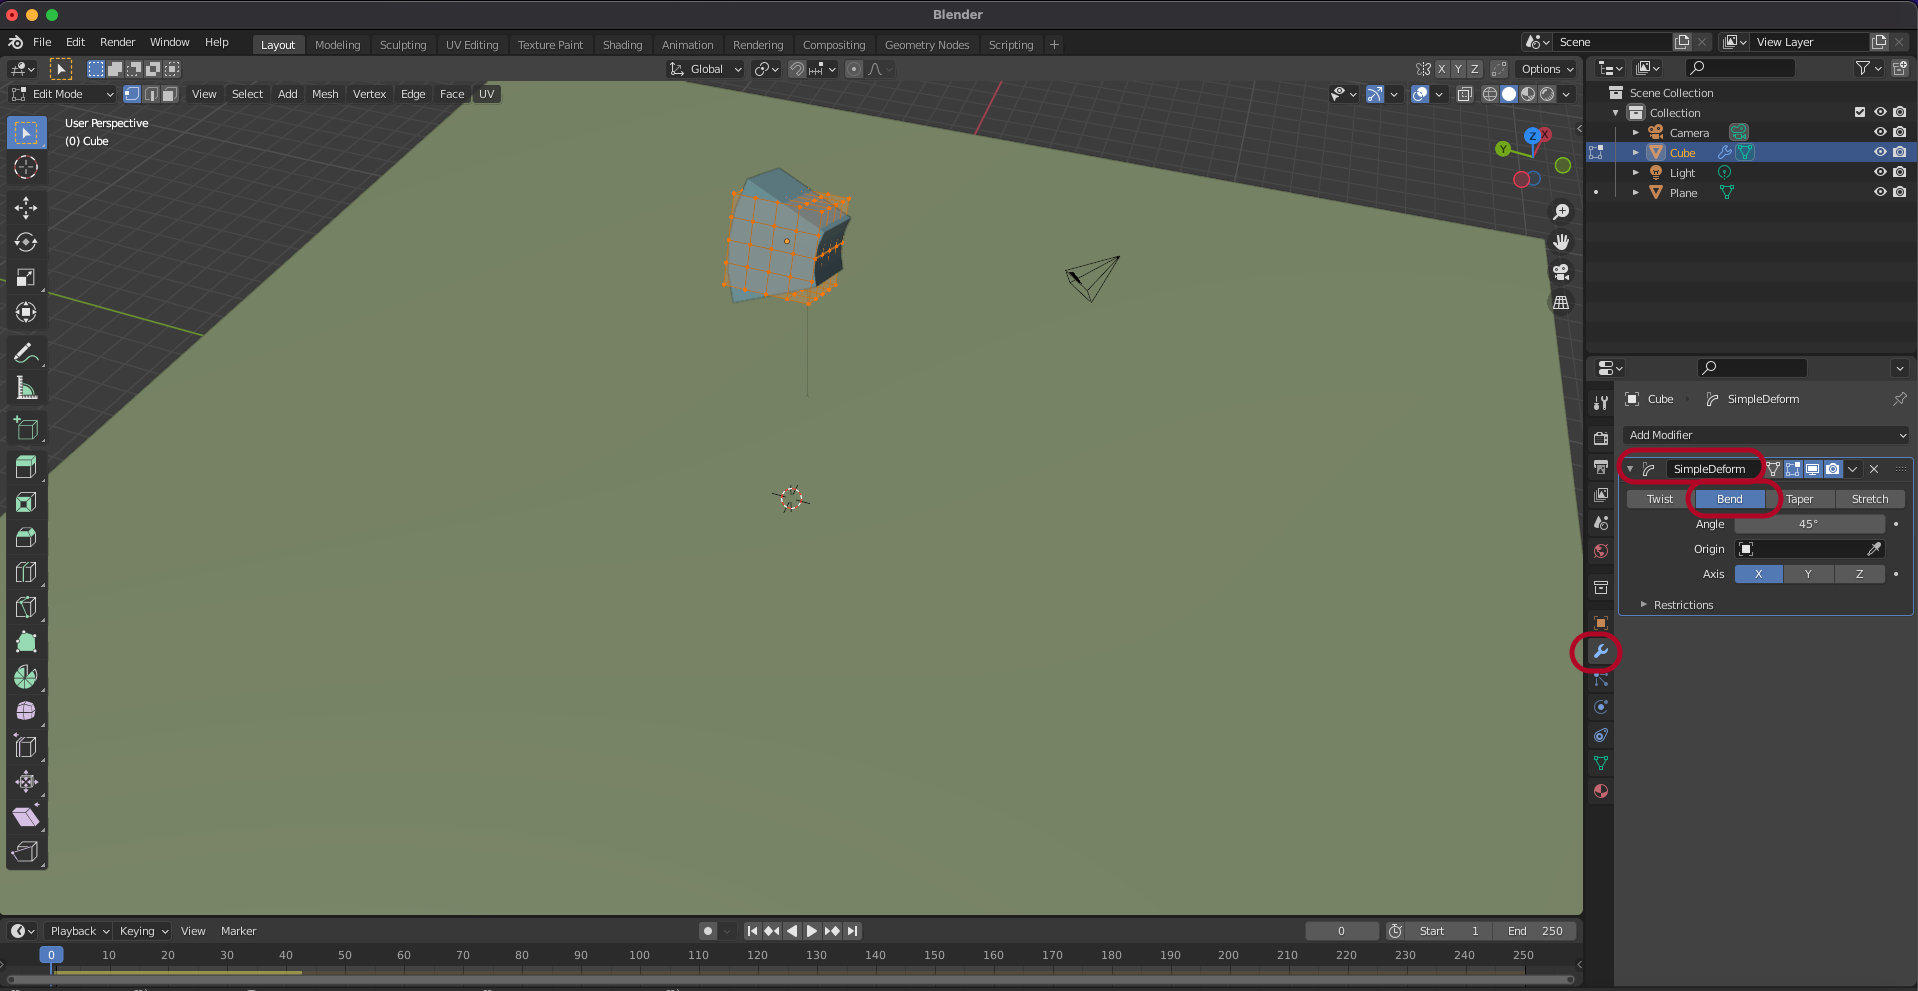Choose the Taper deform mode

[1800, 499]
